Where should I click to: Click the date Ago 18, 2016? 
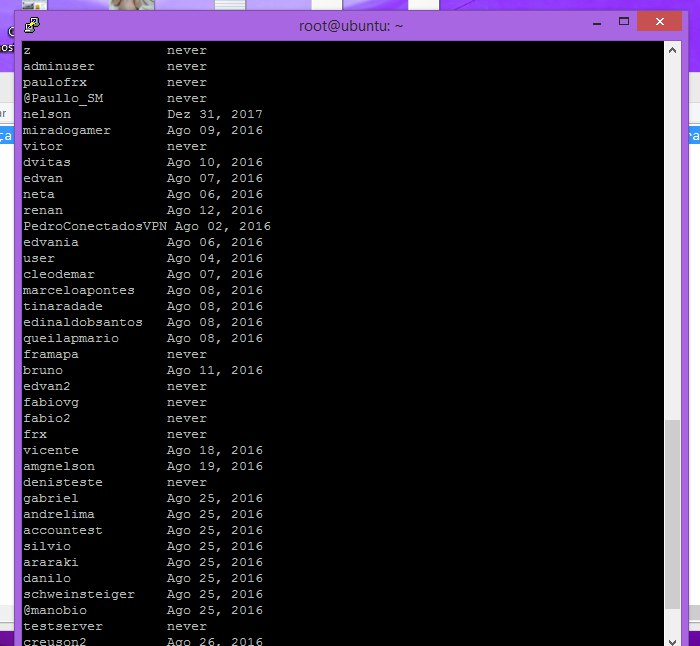click(215, 450)
